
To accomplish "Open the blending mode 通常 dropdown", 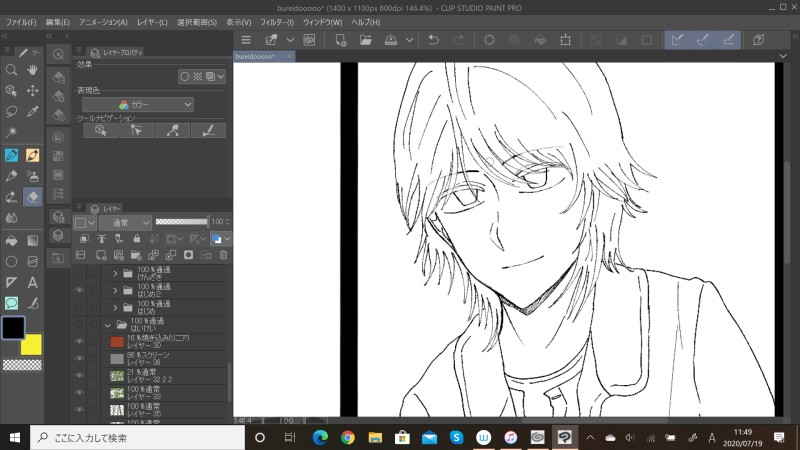I will point(124,221).
